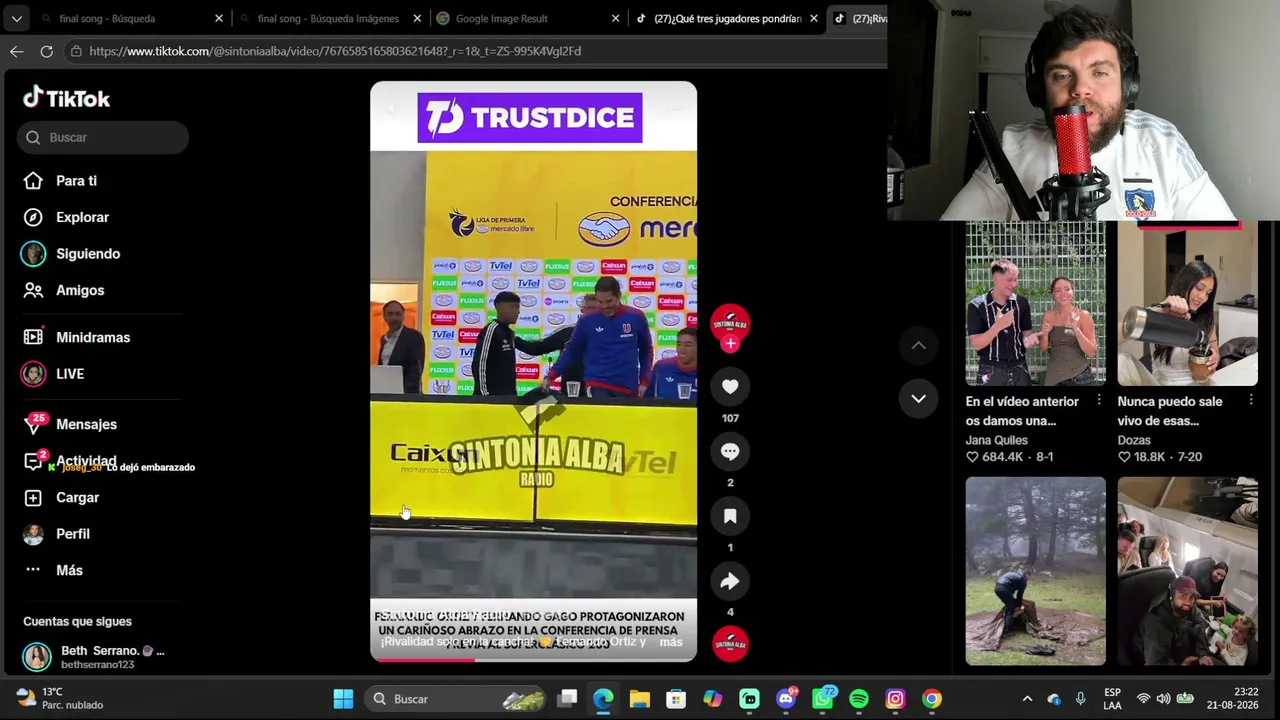This screenshot has height=720, width=1280.
Task: Switch to '¿Qué tres jugadores pondrían' tab
Action: point(727,18)
